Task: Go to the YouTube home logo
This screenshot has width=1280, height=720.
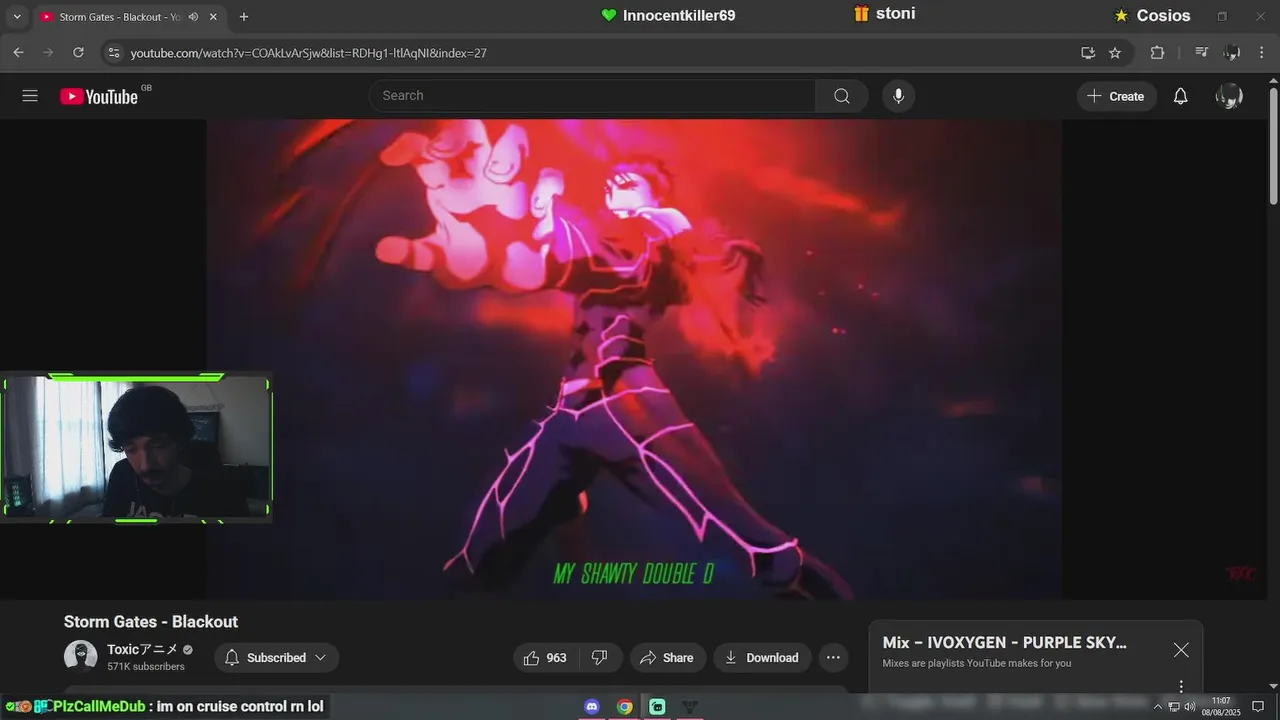Action: pyautogui.click(x=99, y=96)
